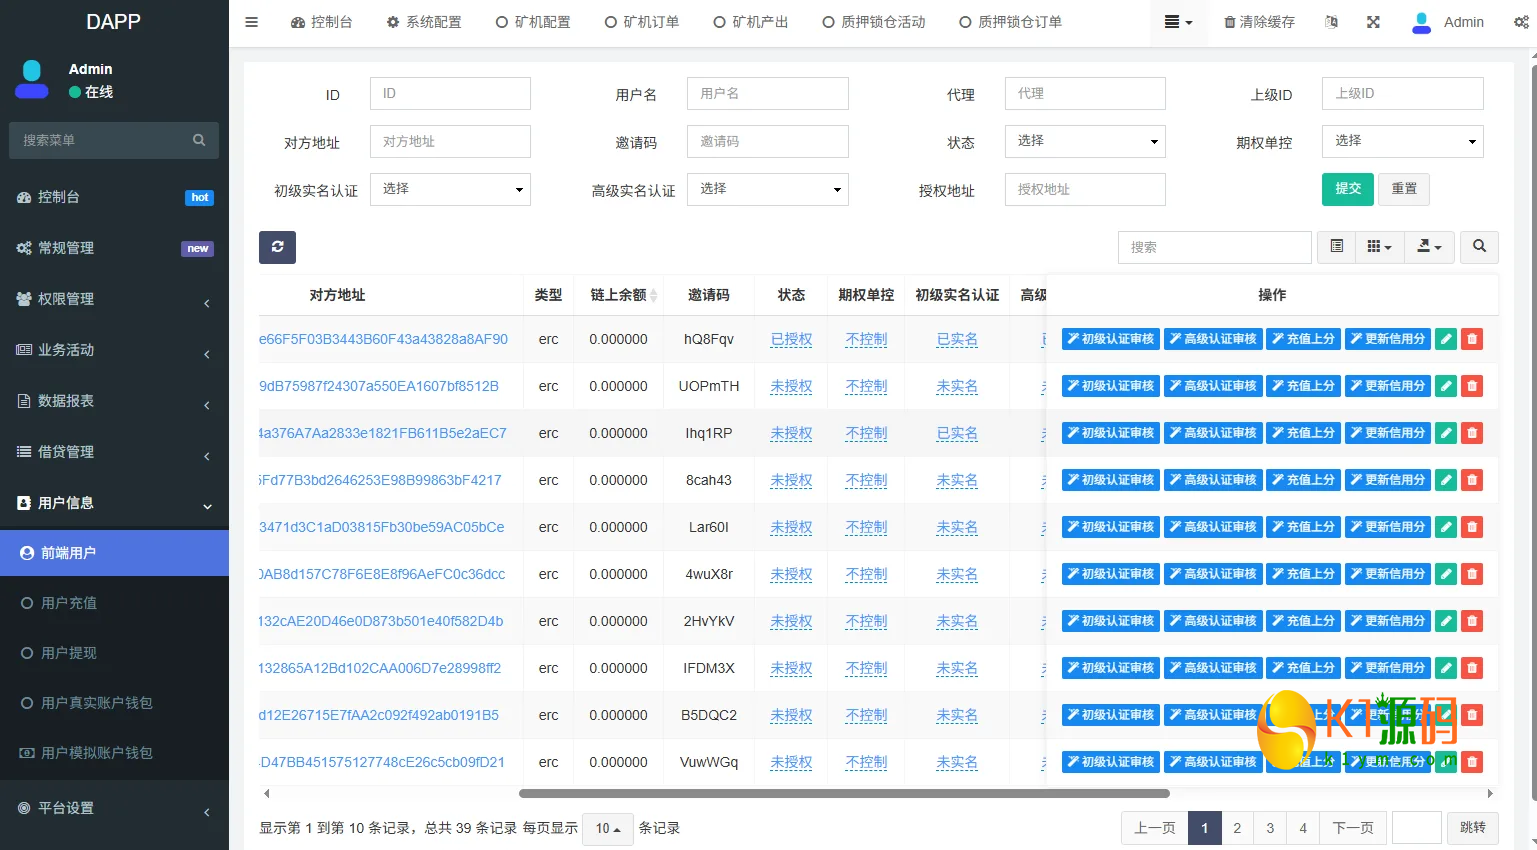Toggle card view table icon

click(1336, 246)
